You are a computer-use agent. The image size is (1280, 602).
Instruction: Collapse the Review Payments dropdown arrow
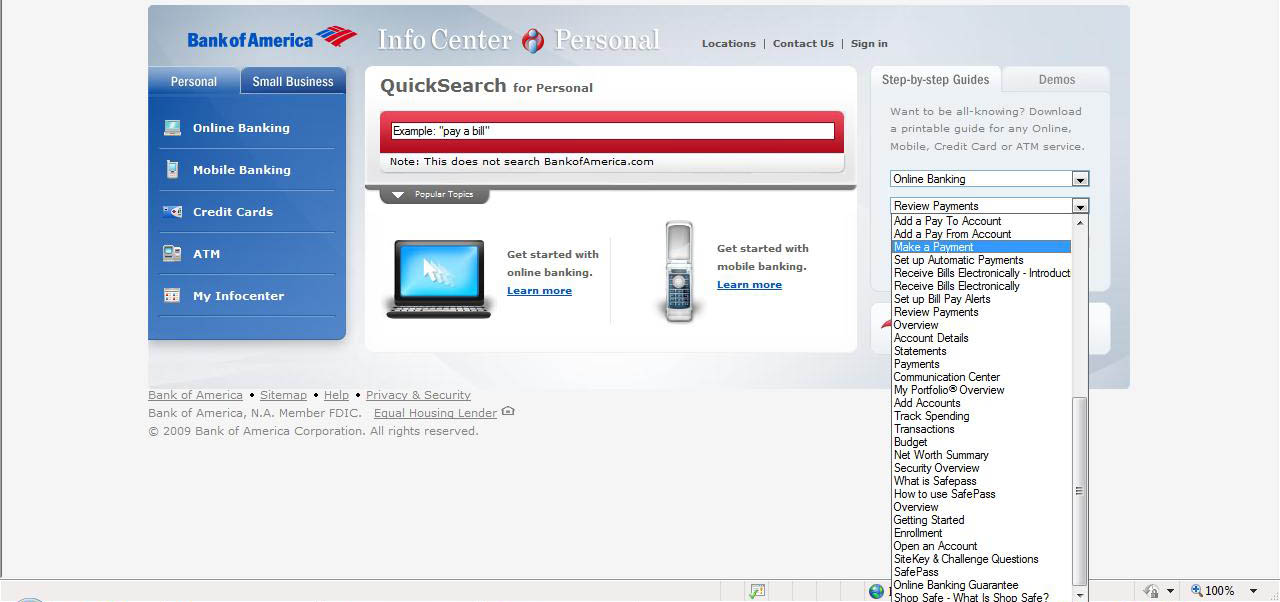(x=1080, y=206)
